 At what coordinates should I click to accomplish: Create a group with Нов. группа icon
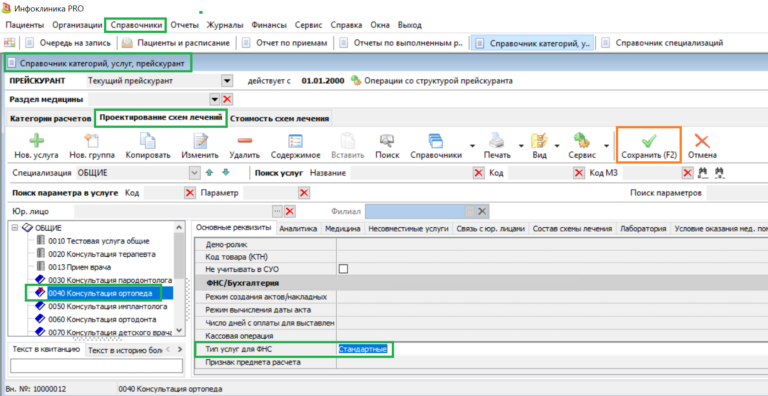point(92,141)
